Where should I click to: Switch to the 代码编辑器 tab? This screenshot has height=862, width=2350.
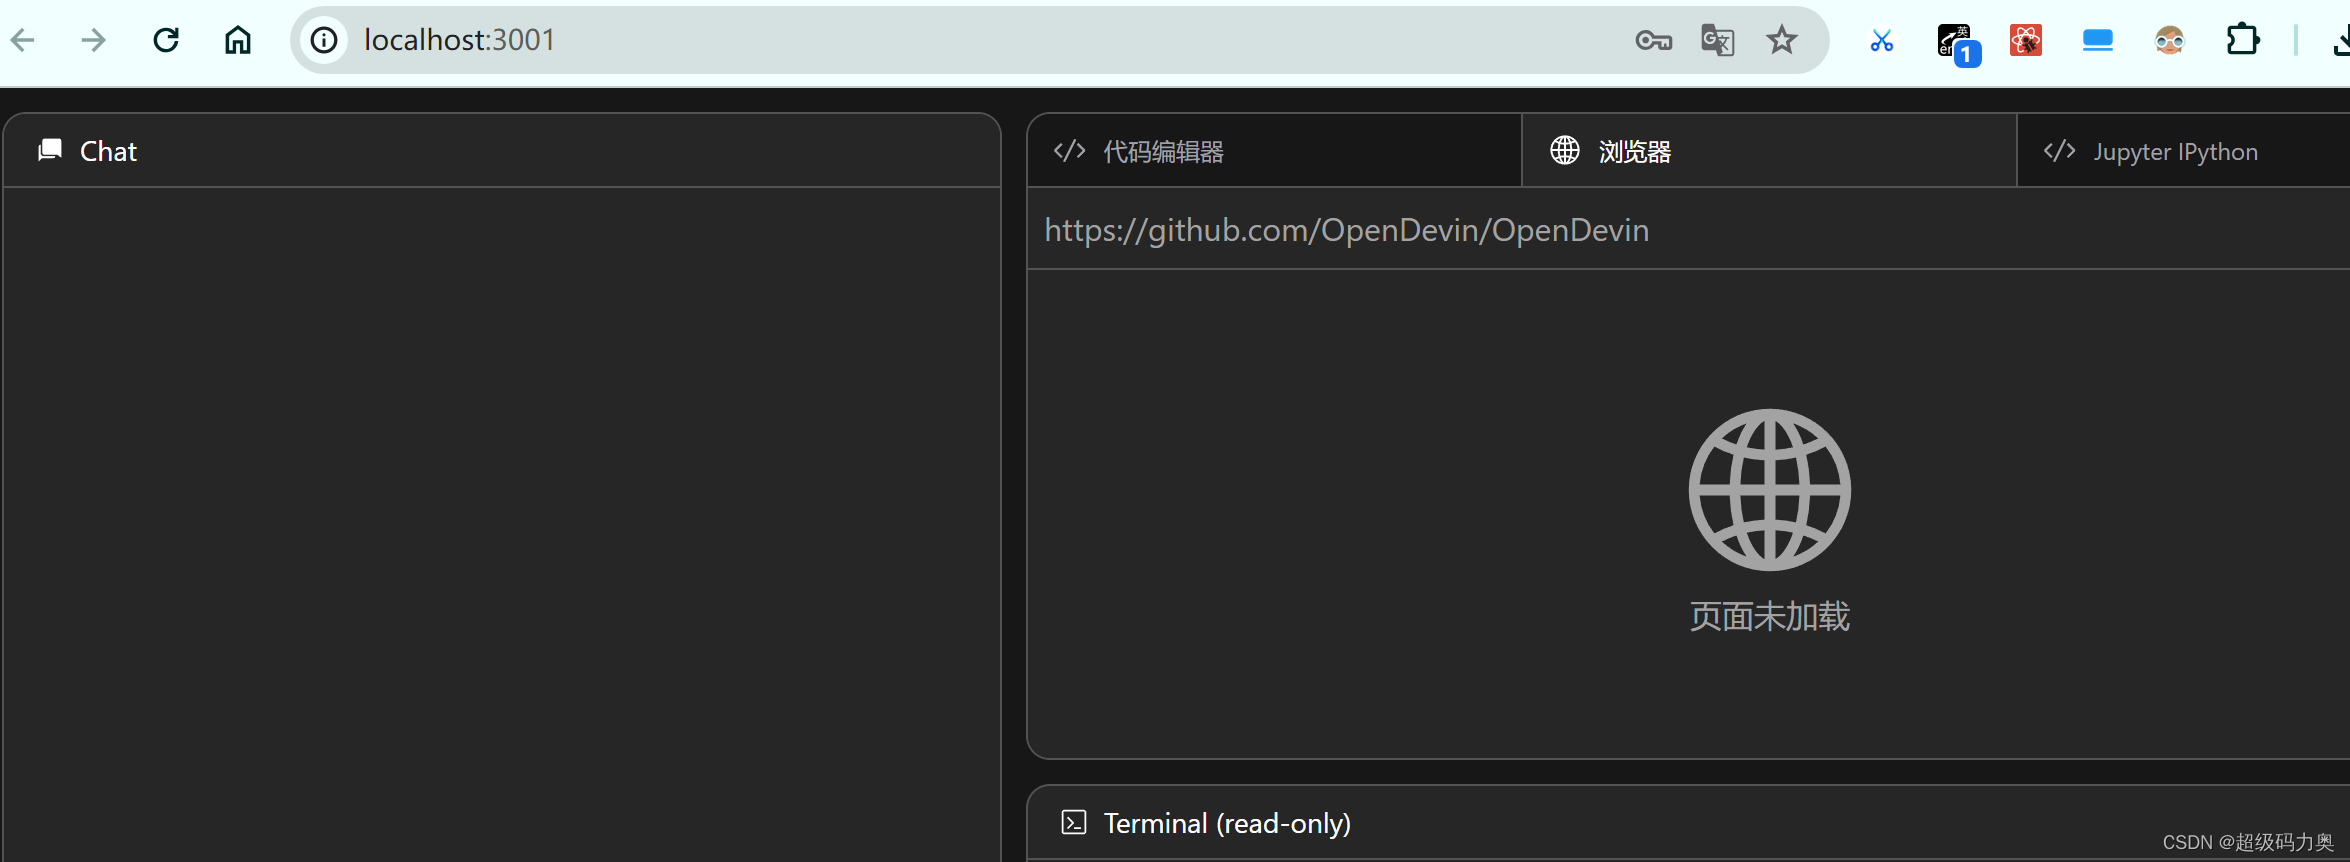pos(1274,151)
